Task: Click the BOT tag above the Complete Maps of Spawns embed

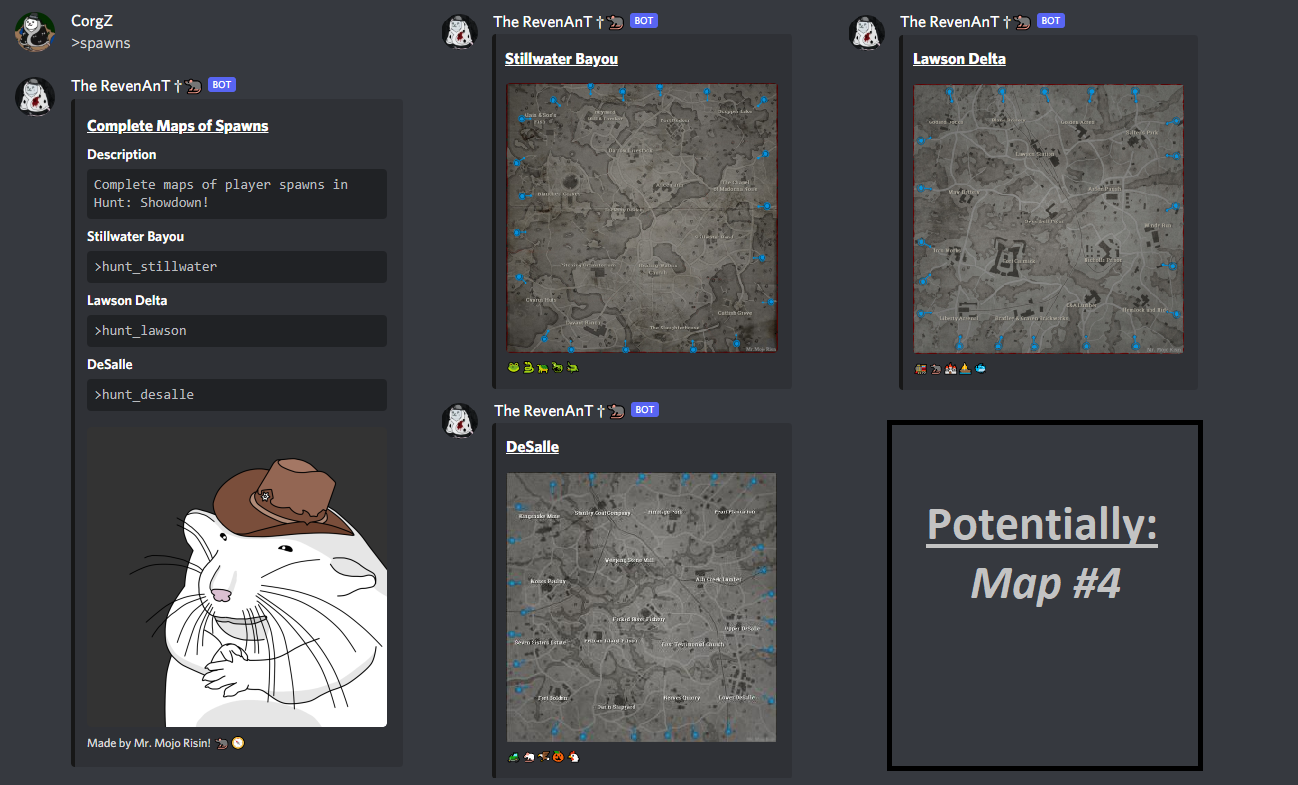Action: click(x=222, y=85)
